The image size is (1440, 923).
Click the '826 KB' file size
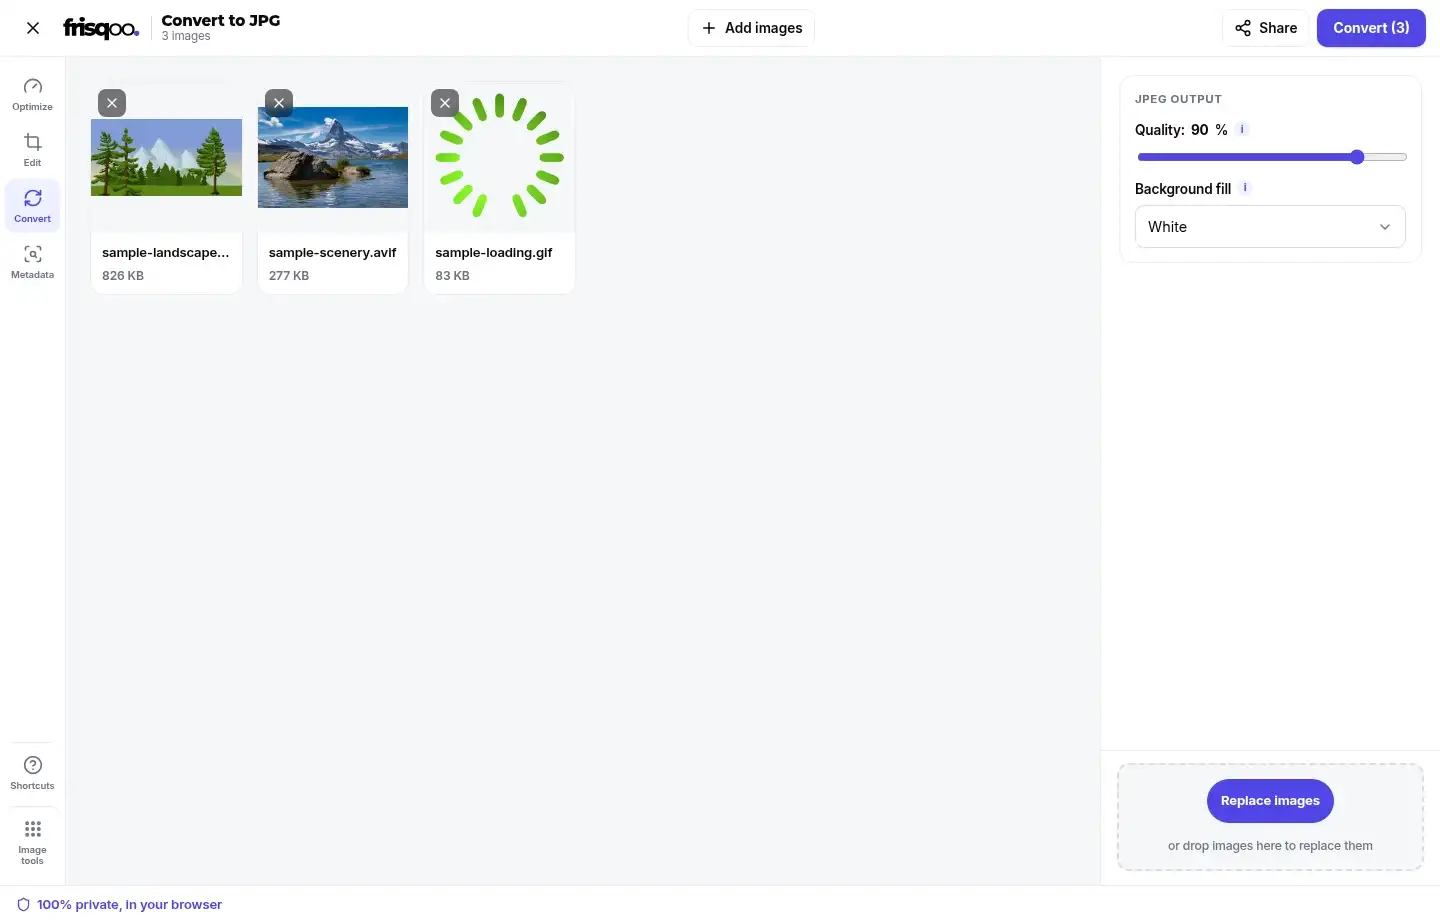123,276
